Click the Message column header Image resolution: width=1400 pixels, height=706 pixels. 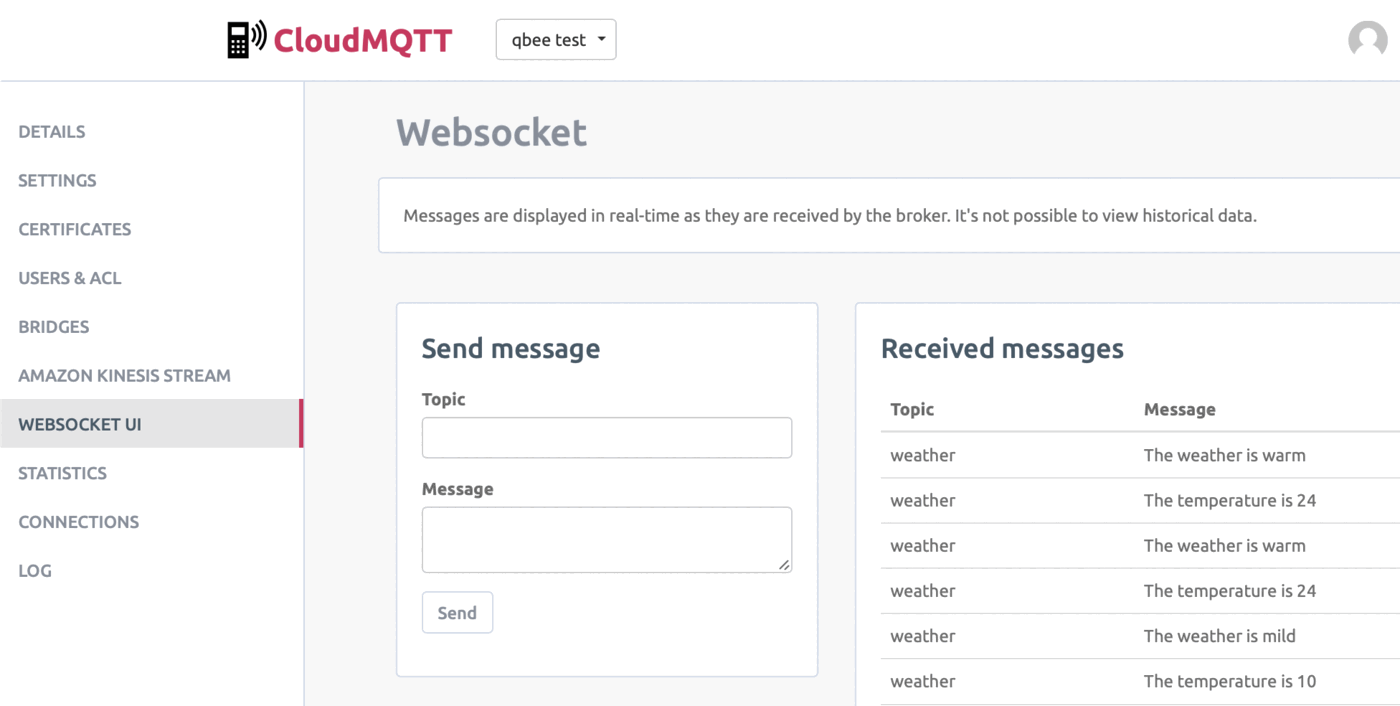1180,409
